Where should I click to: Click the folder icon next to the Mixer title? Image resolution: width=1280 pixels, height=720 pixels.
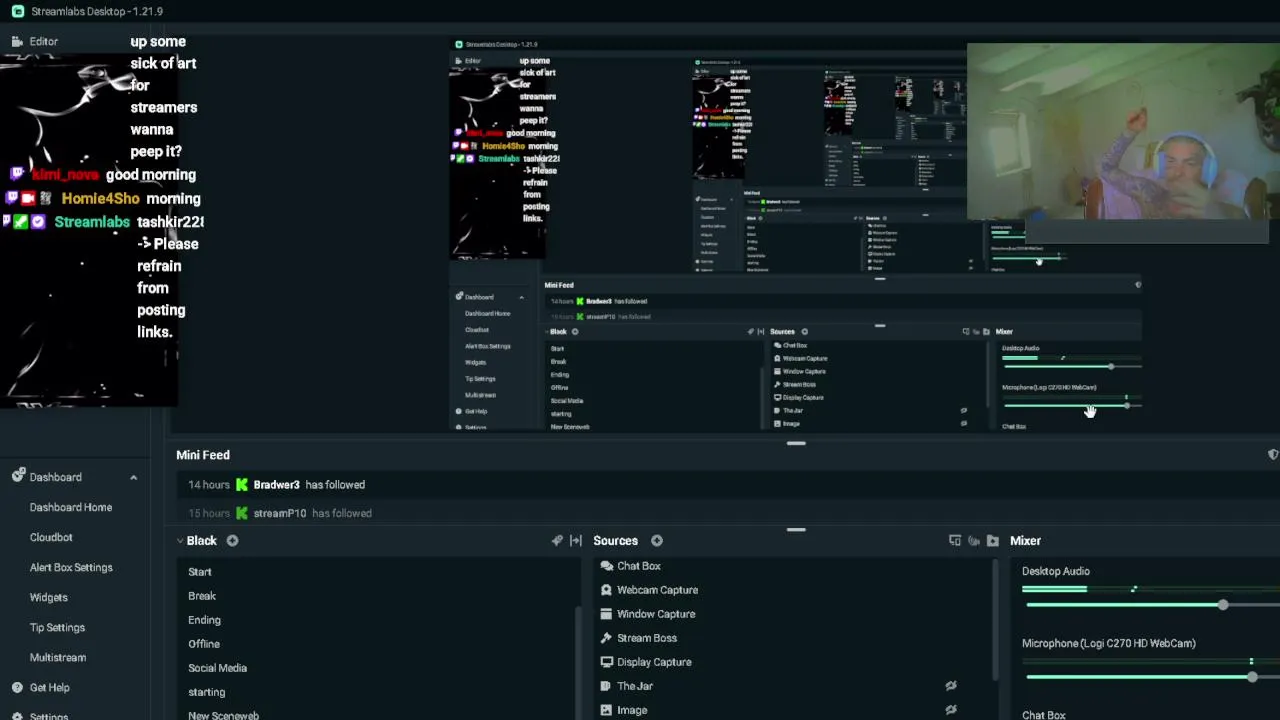[x=992, y=541]
